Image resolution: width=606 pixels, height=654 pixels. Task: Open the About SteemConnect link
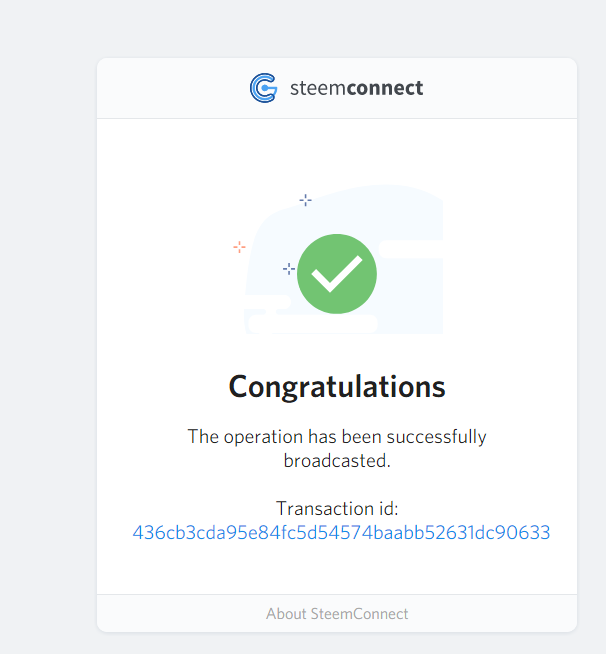pos(337,614)
